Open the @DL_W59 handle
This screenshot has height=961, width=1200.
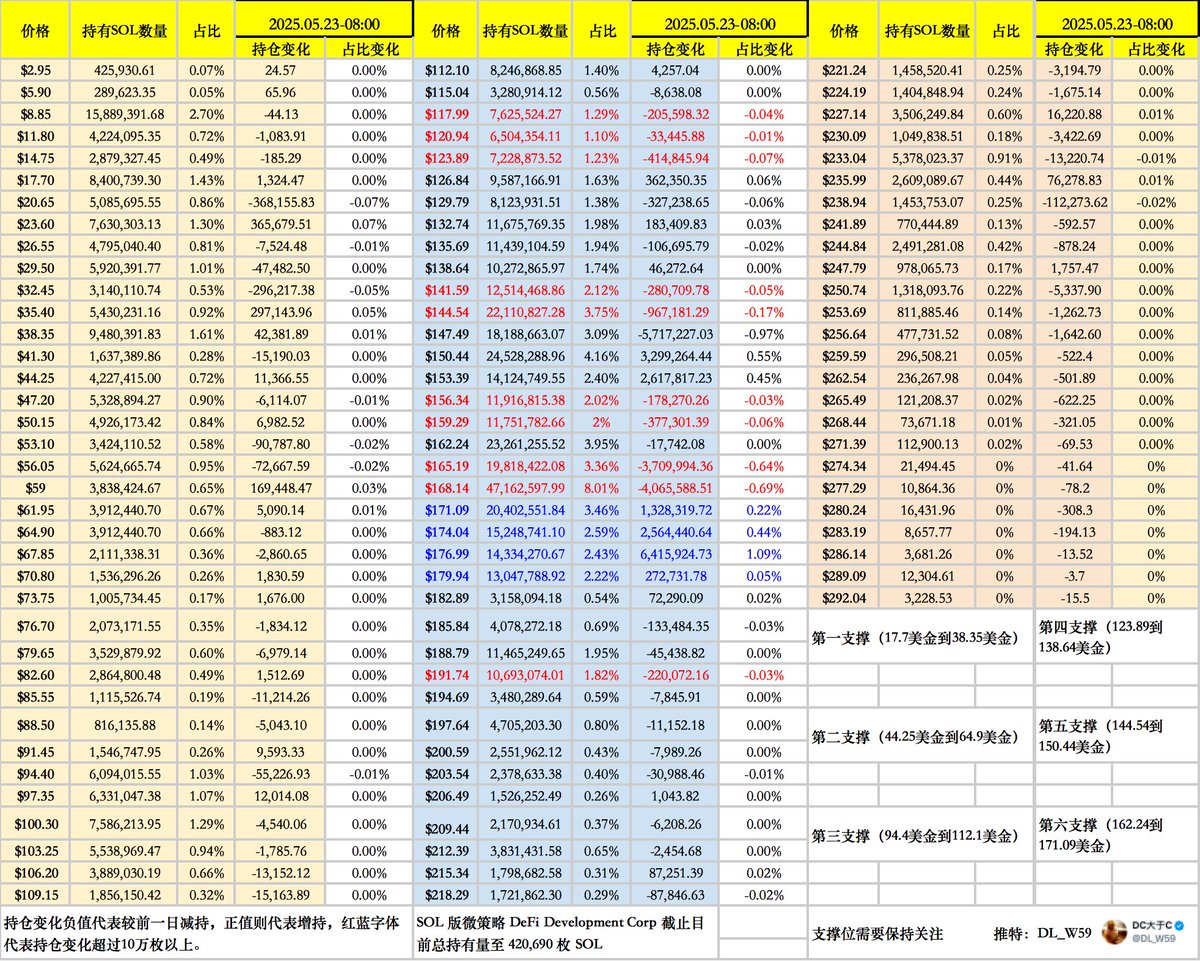pyautogui.click(x=1154, y=940)
